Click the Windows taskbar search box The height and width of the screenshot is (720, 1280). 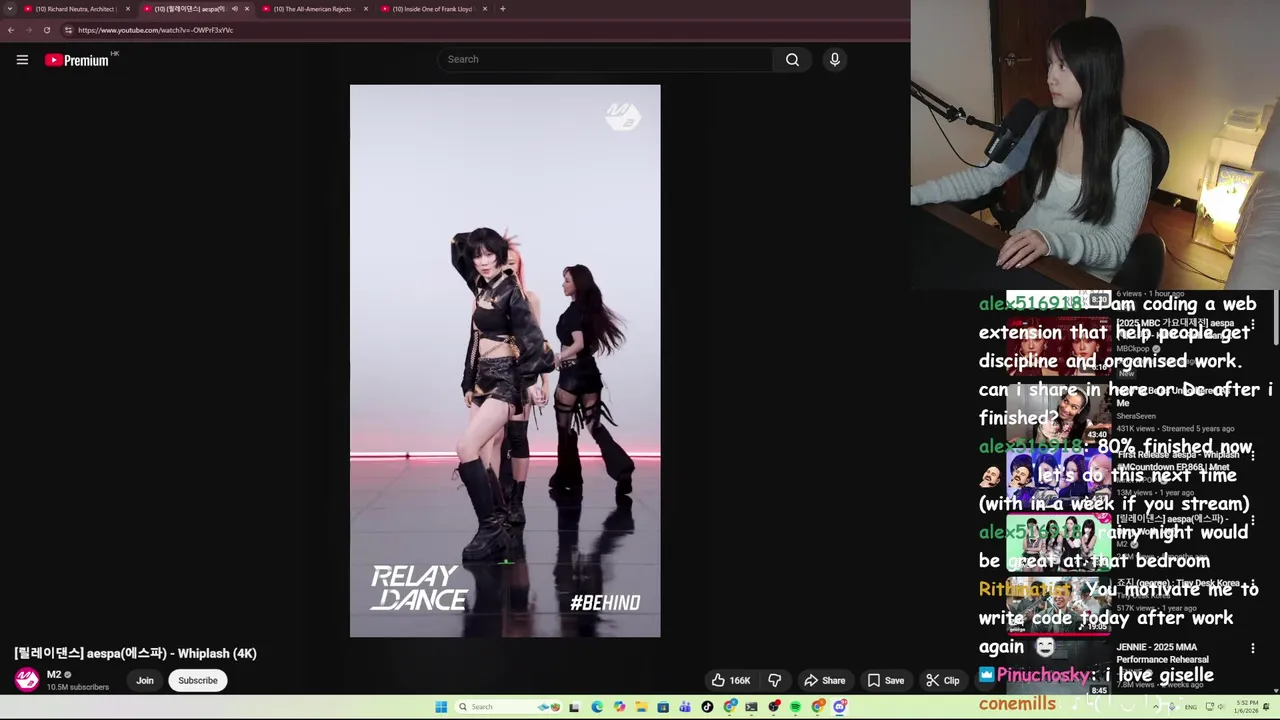(508, 707)
